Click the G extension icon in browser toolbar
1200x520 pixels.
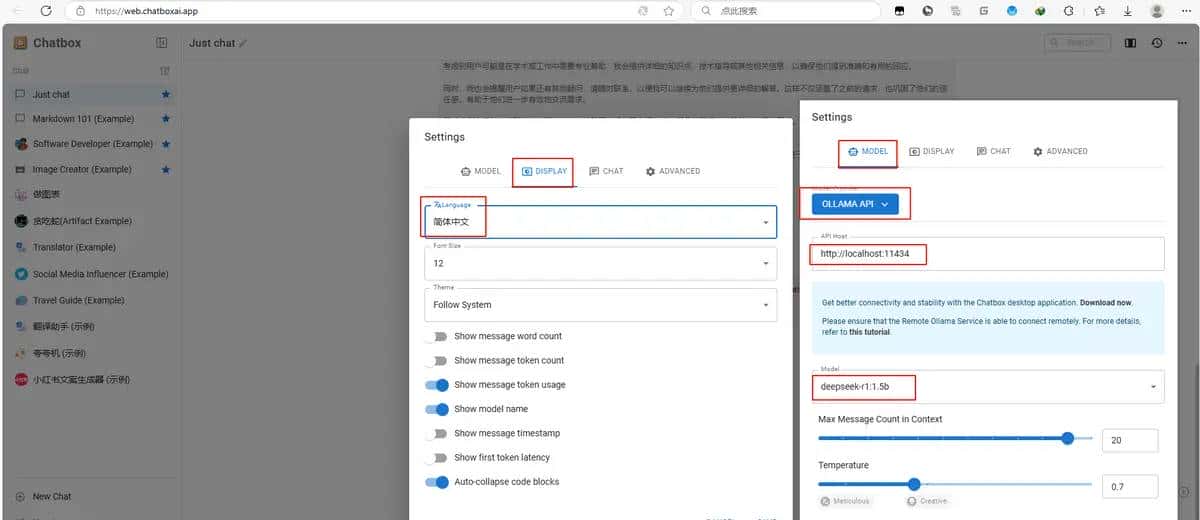984,11
